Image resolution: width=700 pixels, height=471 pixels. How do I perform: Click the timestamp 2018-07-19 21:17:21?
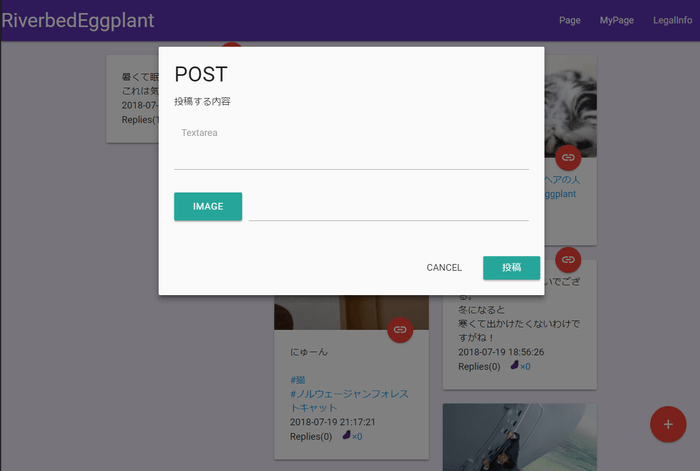click(333, 422)
